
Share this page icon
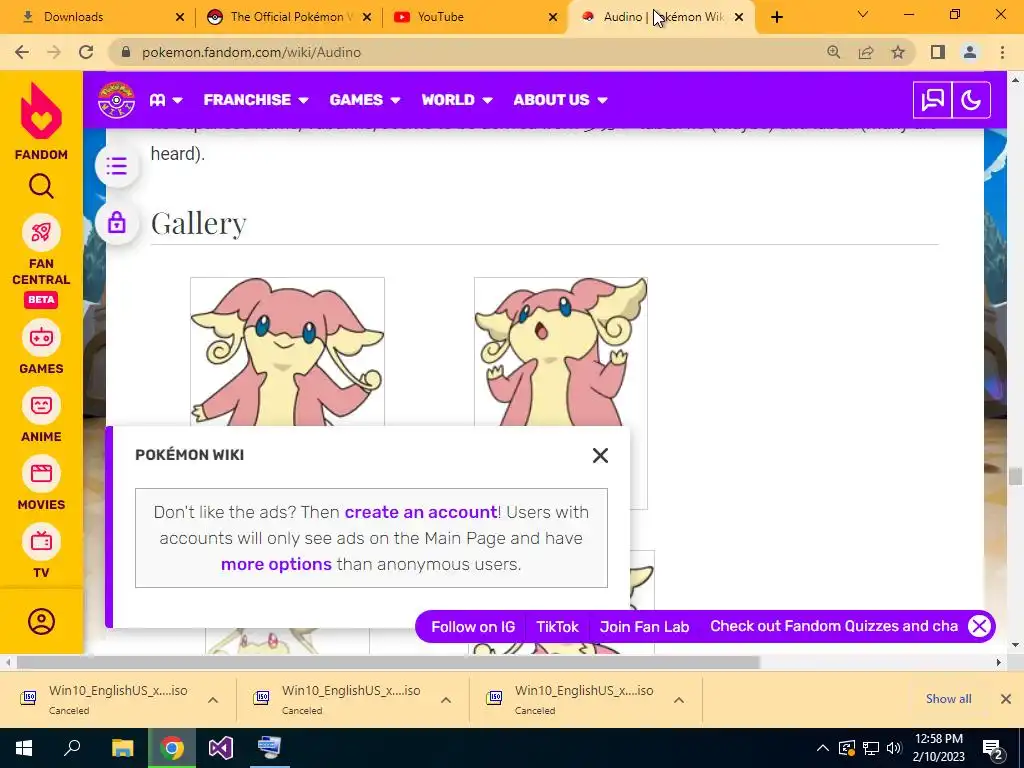[x=866, y=52]
